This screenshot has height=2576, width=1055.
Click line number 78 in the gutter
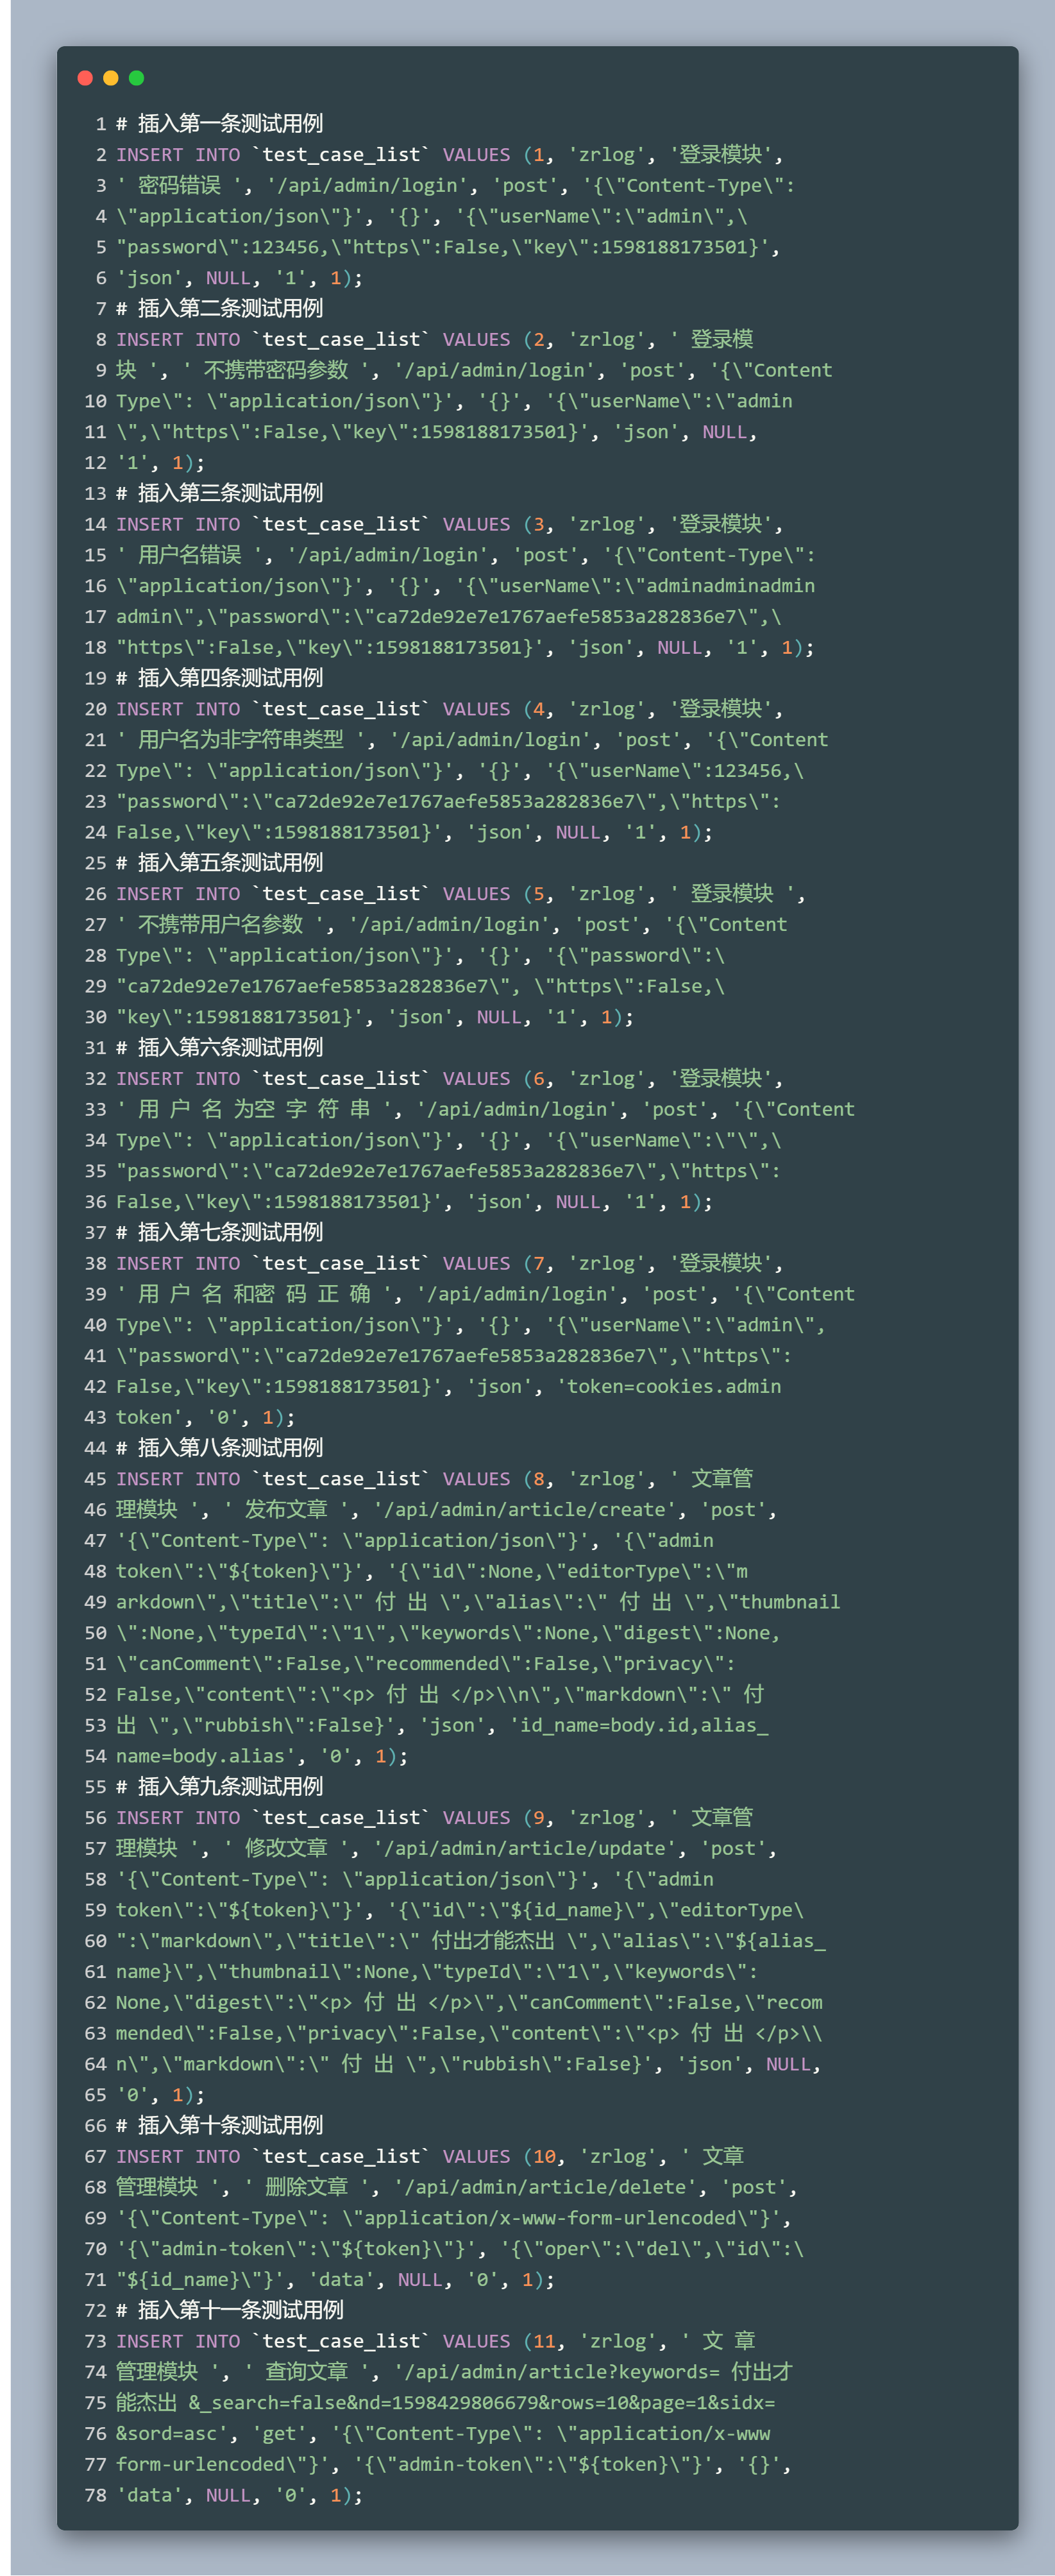[x=95, y=2495]
